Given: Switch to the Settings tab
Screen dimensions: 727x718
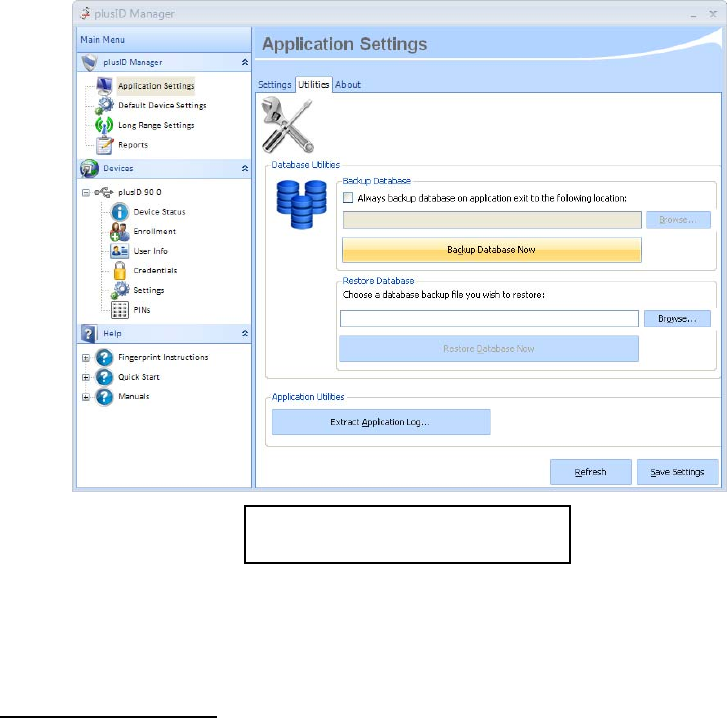Looking at the screenshot, I should pyautogui.click(x=274, y=85).
